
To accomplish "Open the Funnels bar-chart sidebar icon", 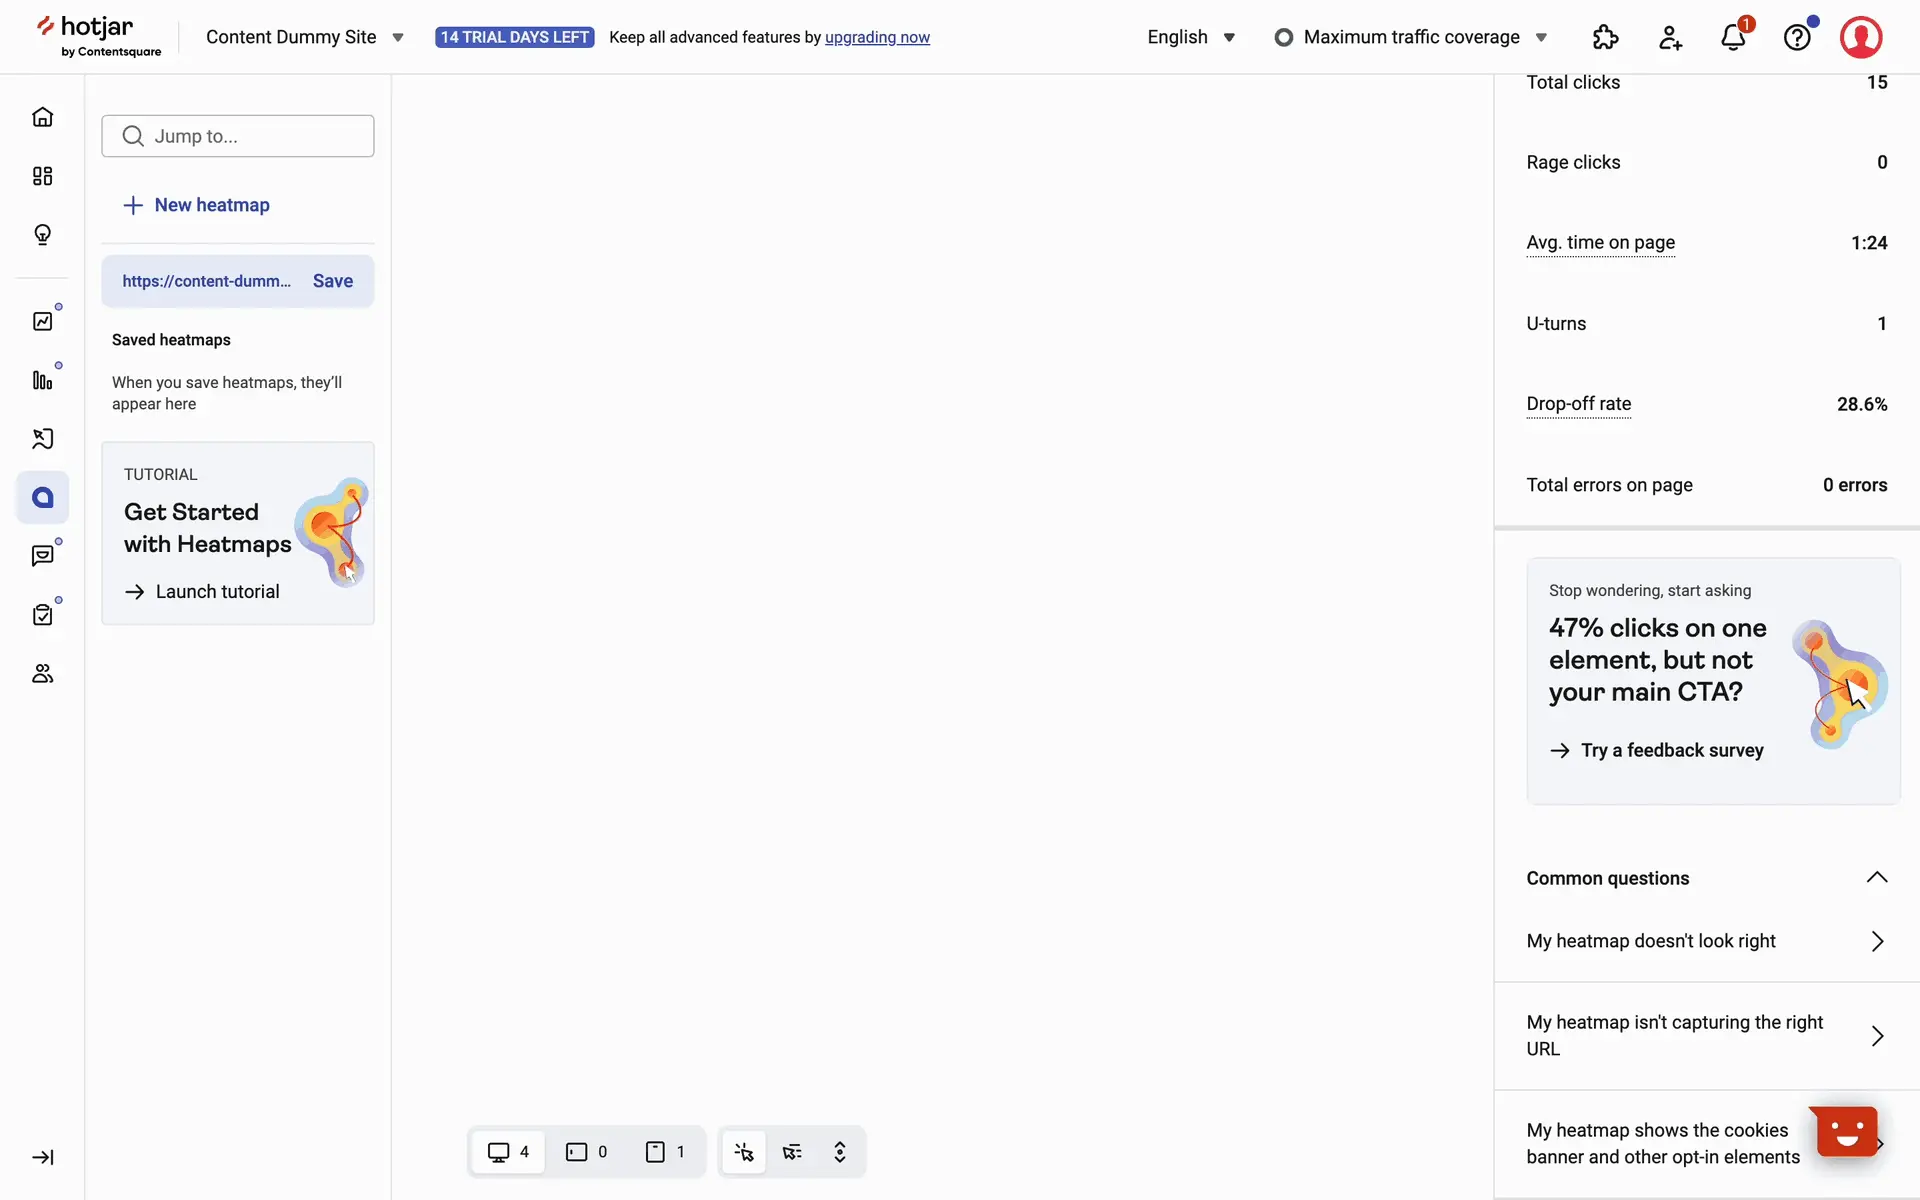I will tap(42, 380).
